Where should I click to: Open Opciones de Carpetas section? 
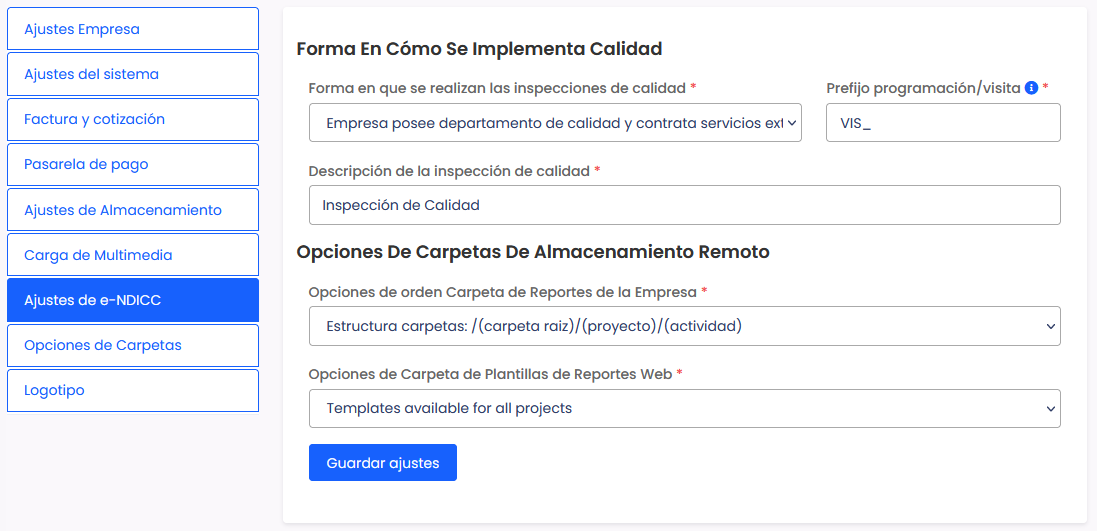point(133,345)
